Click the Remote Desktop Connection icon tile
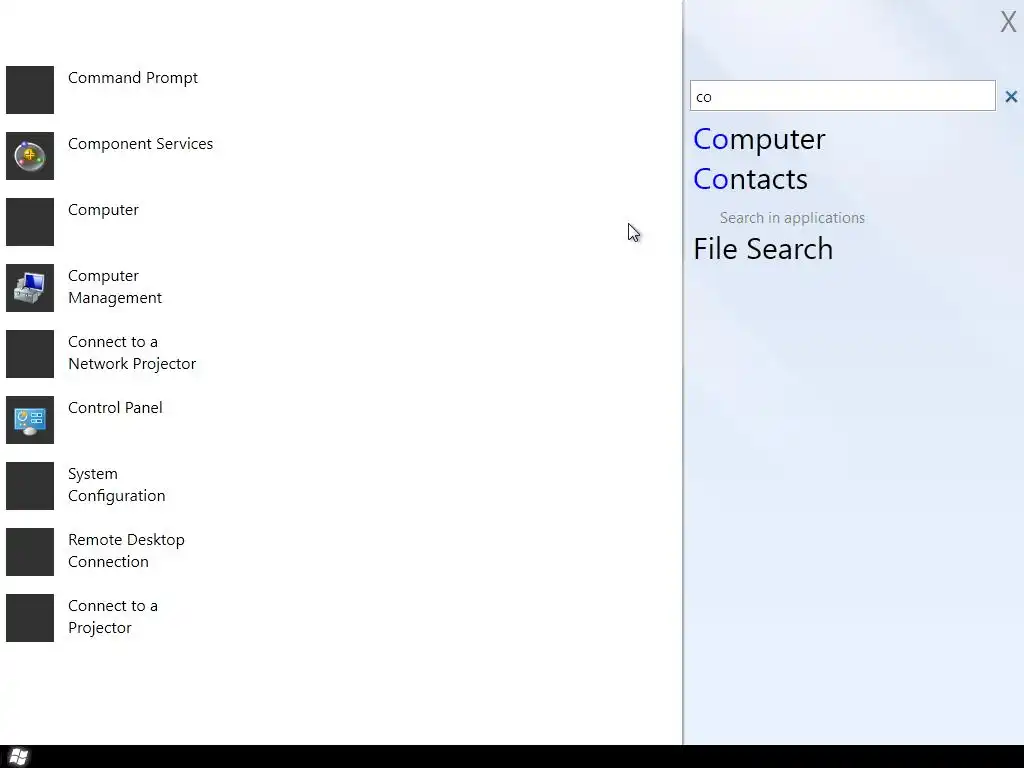The width and height of the screenshot is (1024, 768). click(30, 552)
